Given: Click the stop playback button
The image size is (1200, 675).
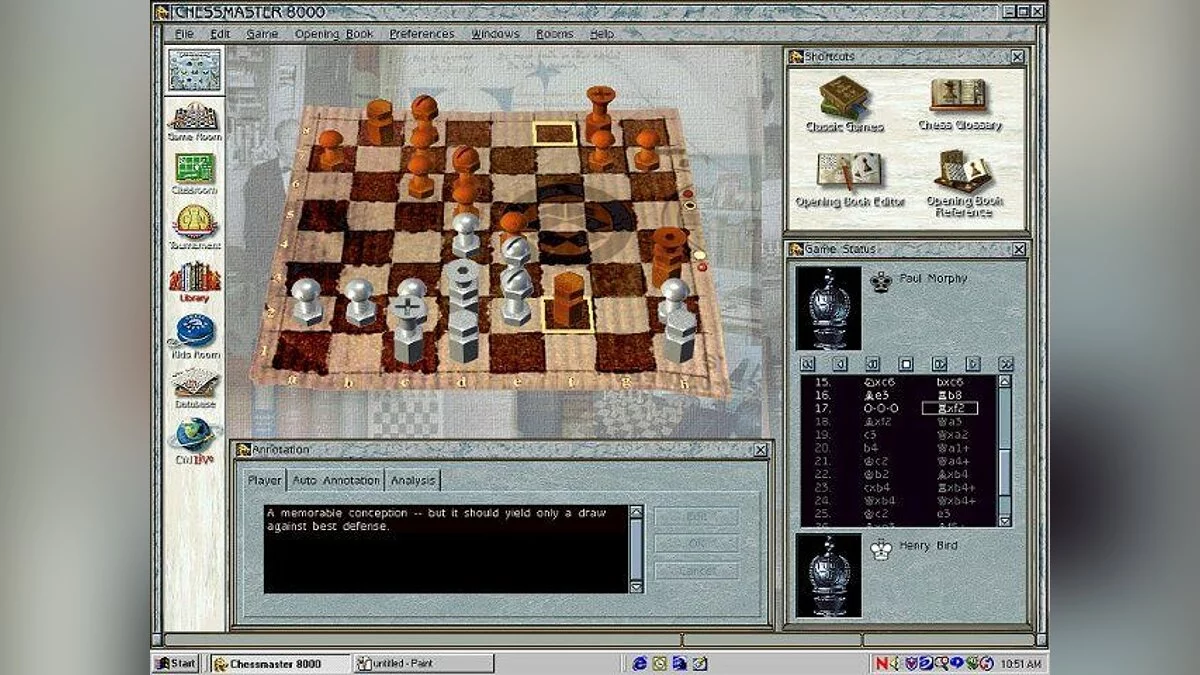Looking at the screenshot, I should [x=906, y=364].
